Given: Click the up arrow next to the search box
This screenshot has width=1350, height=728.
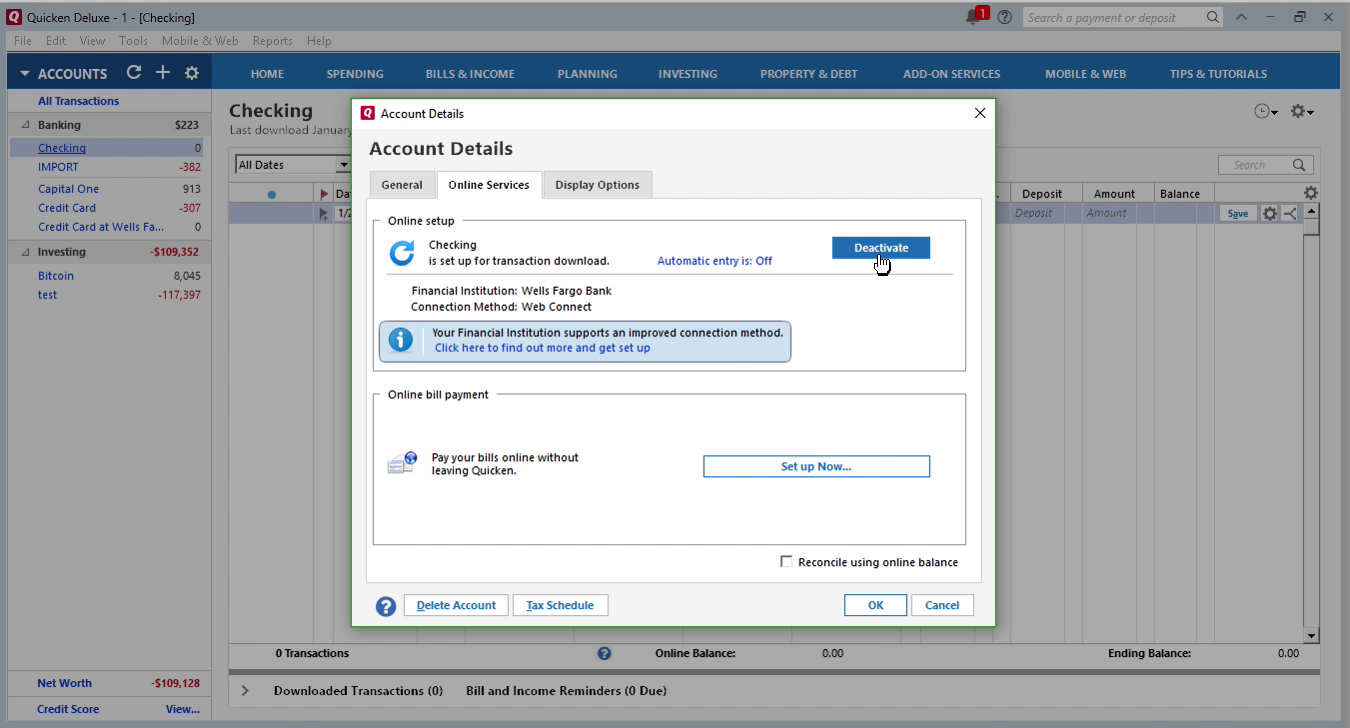Looking at the screenshot, I should tap(1241, 17).
